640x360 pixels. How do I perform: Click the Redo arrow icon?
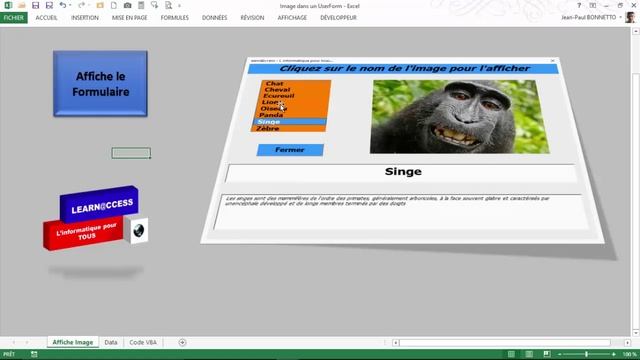[82, 5]
